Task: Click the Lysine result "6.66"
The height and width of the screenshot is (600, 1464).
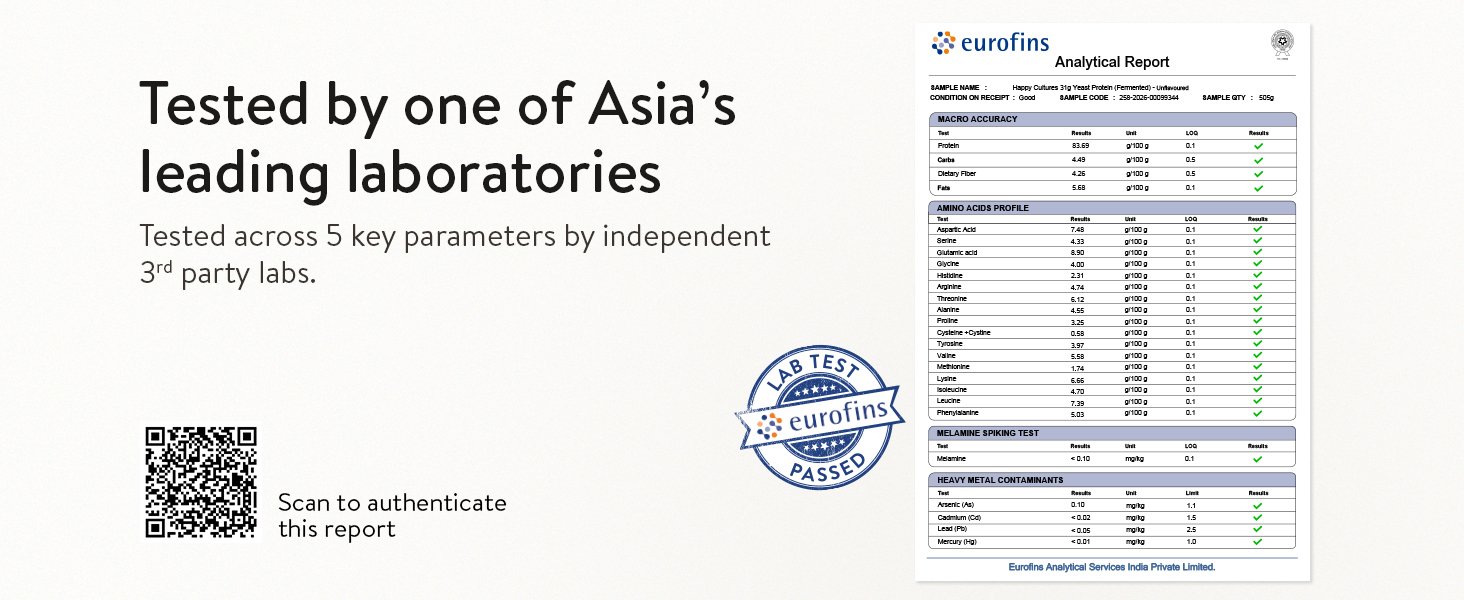Action: tap(1078, 379)
